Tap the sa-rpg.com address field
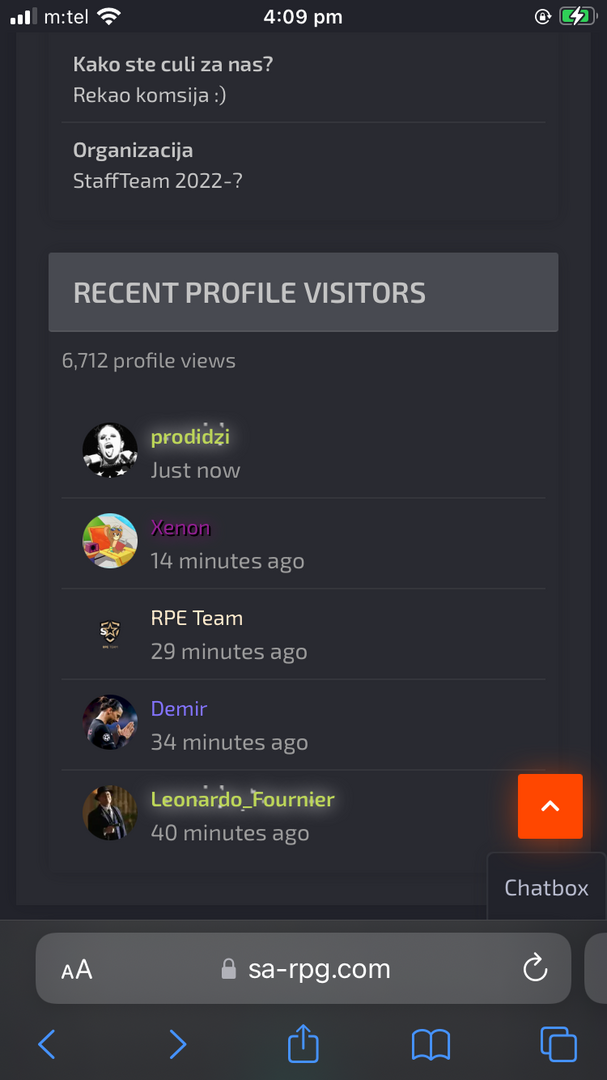The image size is (607, 1080). click(303, 968)
